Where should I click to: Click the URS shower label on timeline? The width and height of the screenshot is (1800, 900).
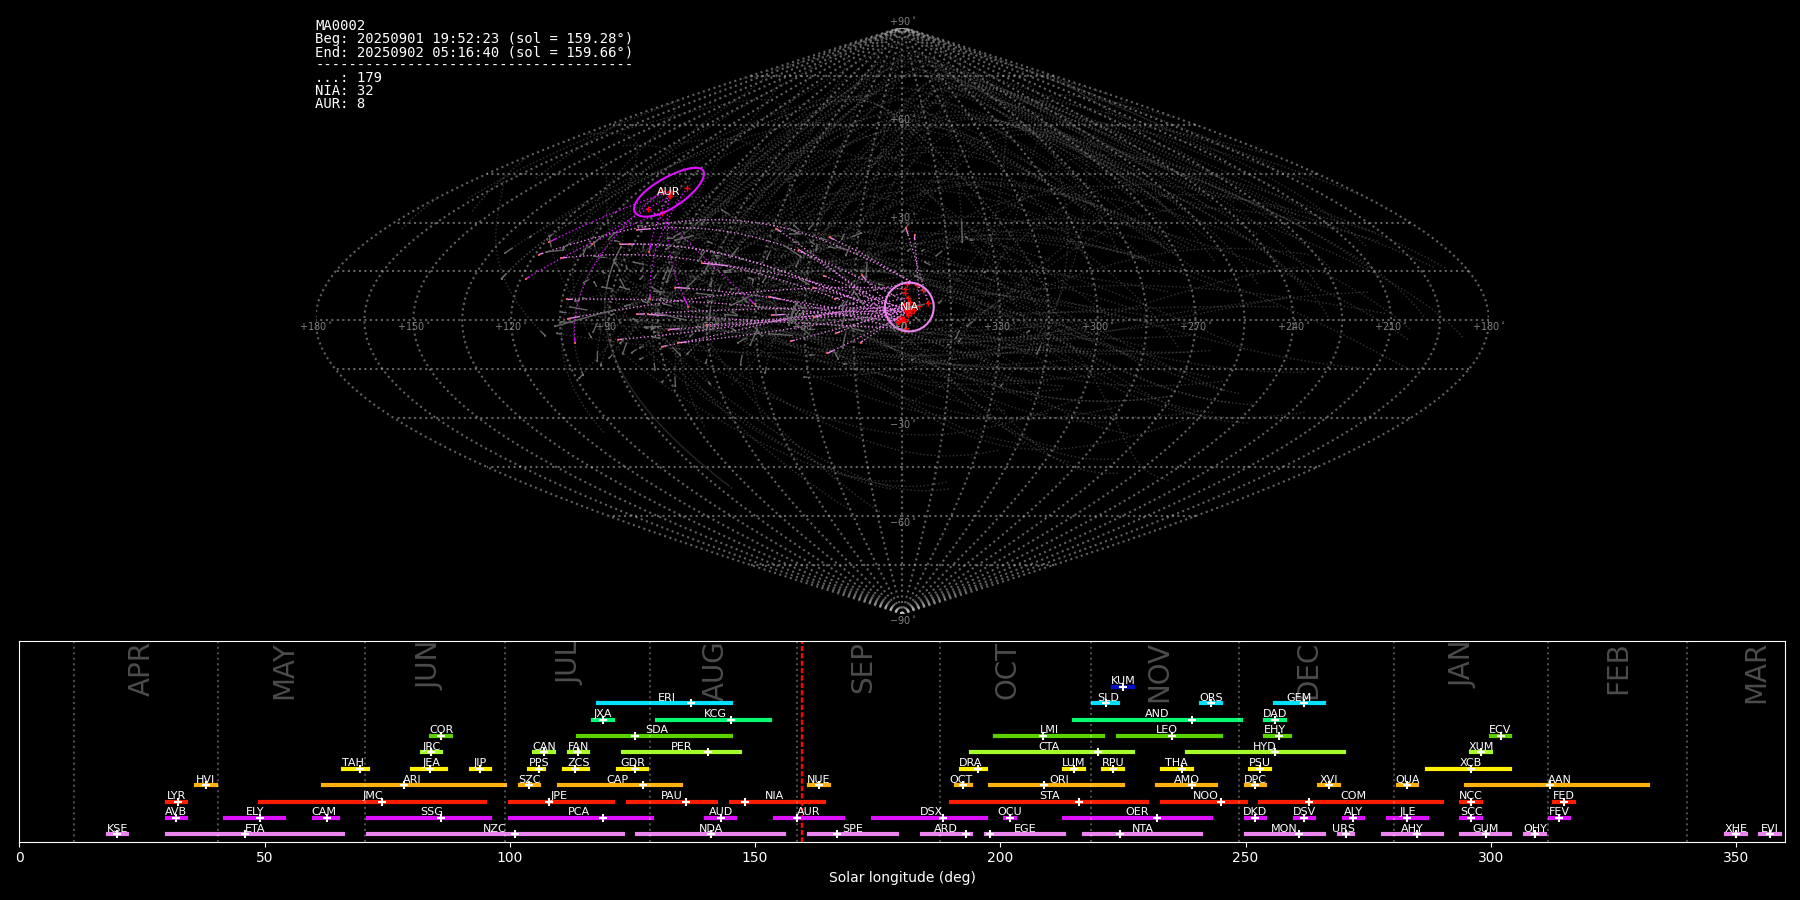(x=1343, y=828)
